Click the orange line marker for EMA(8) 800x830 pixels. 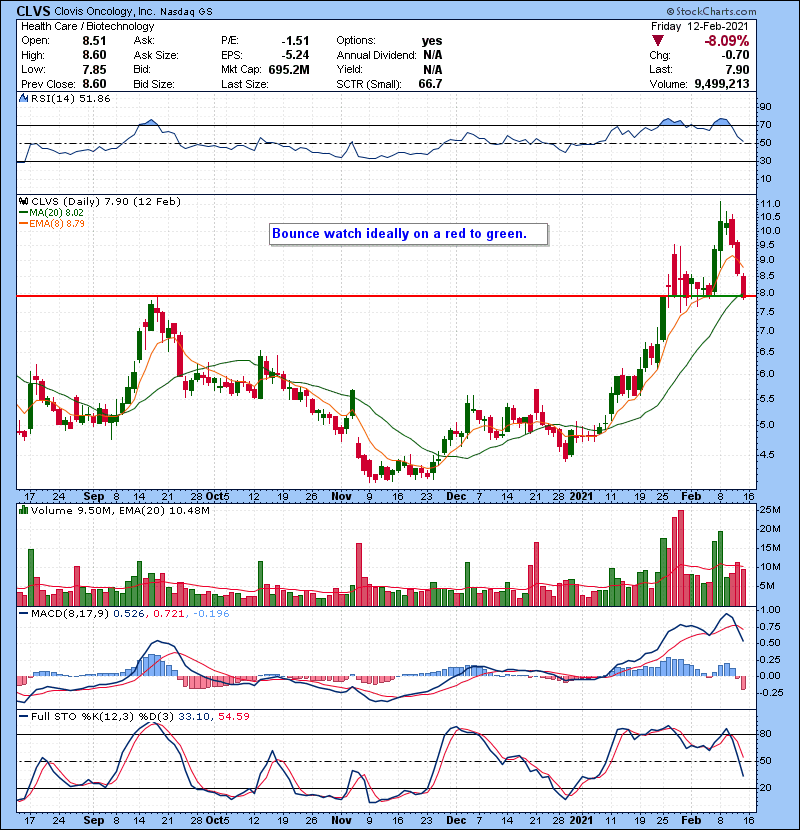coord(23,224)
